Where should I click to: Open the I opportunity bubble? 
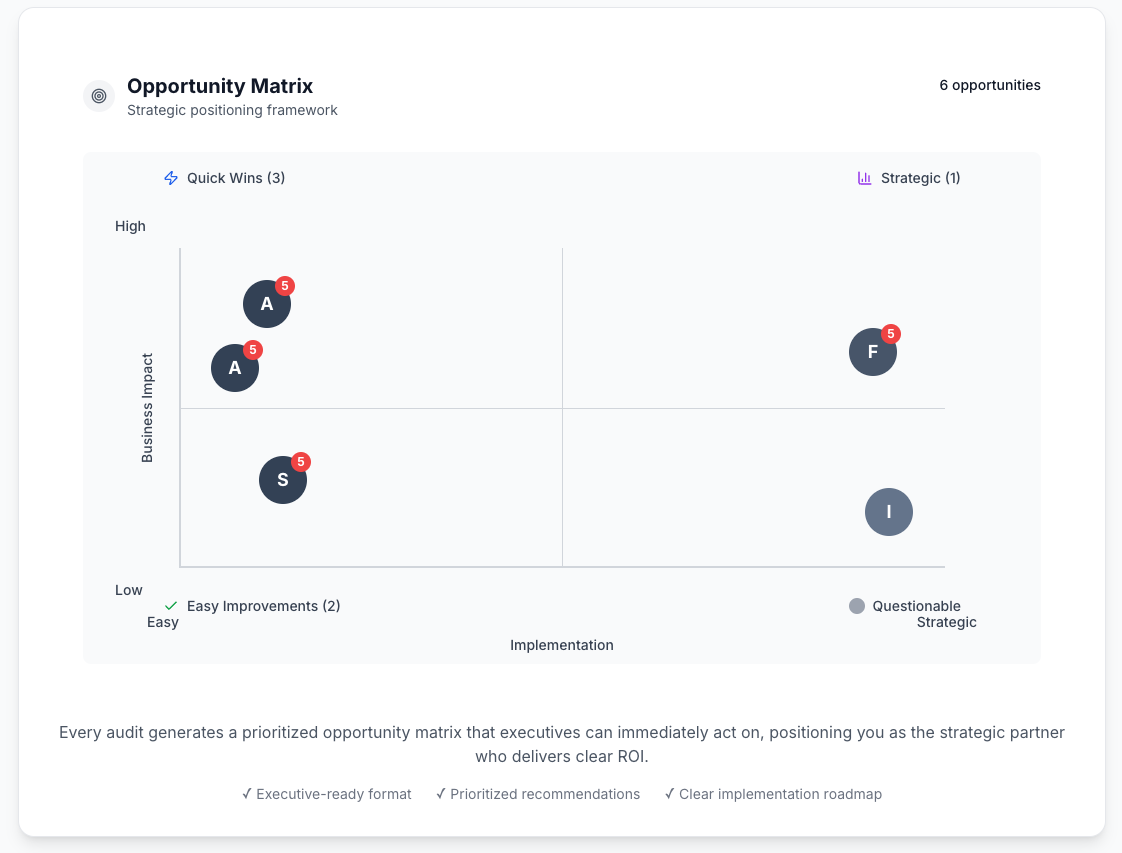coord(889,512)
